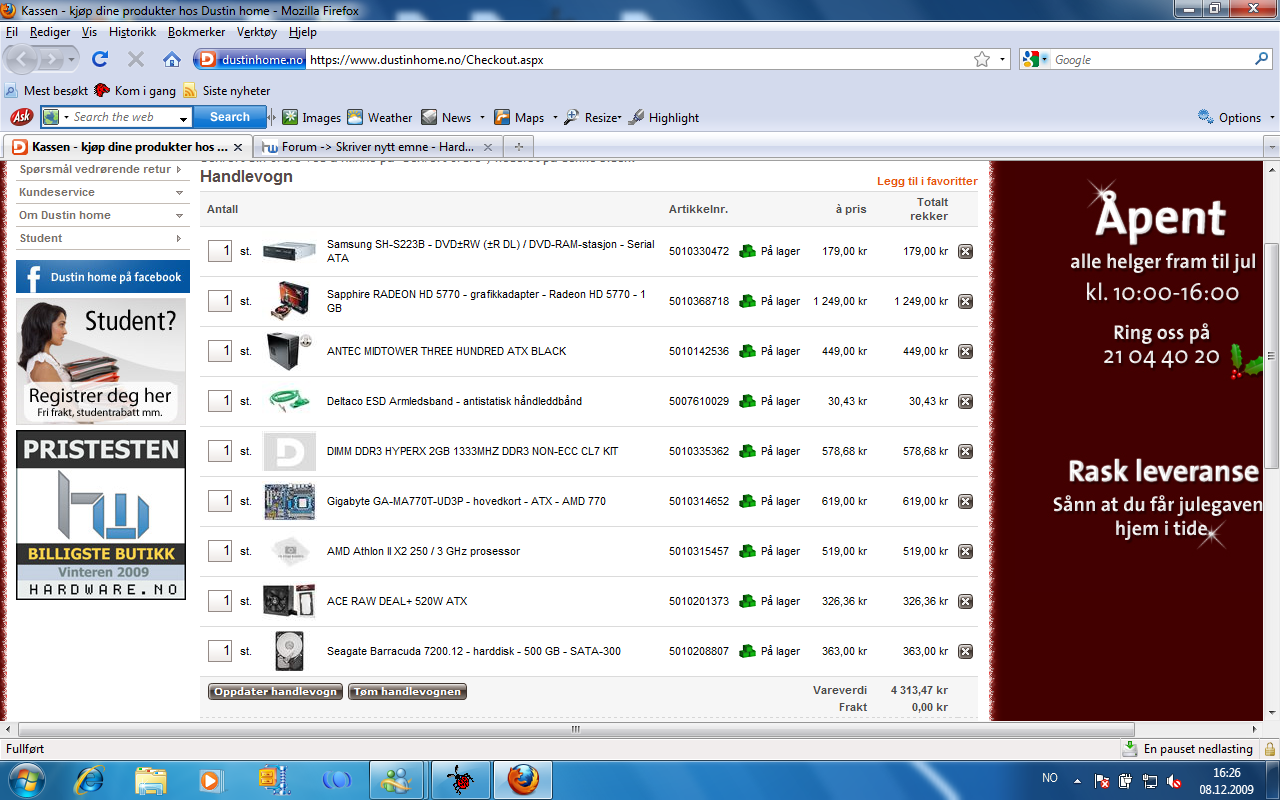Switch to the Forum Skriver nytt emne tab
1280x800 pixels.
pos(377,146)
